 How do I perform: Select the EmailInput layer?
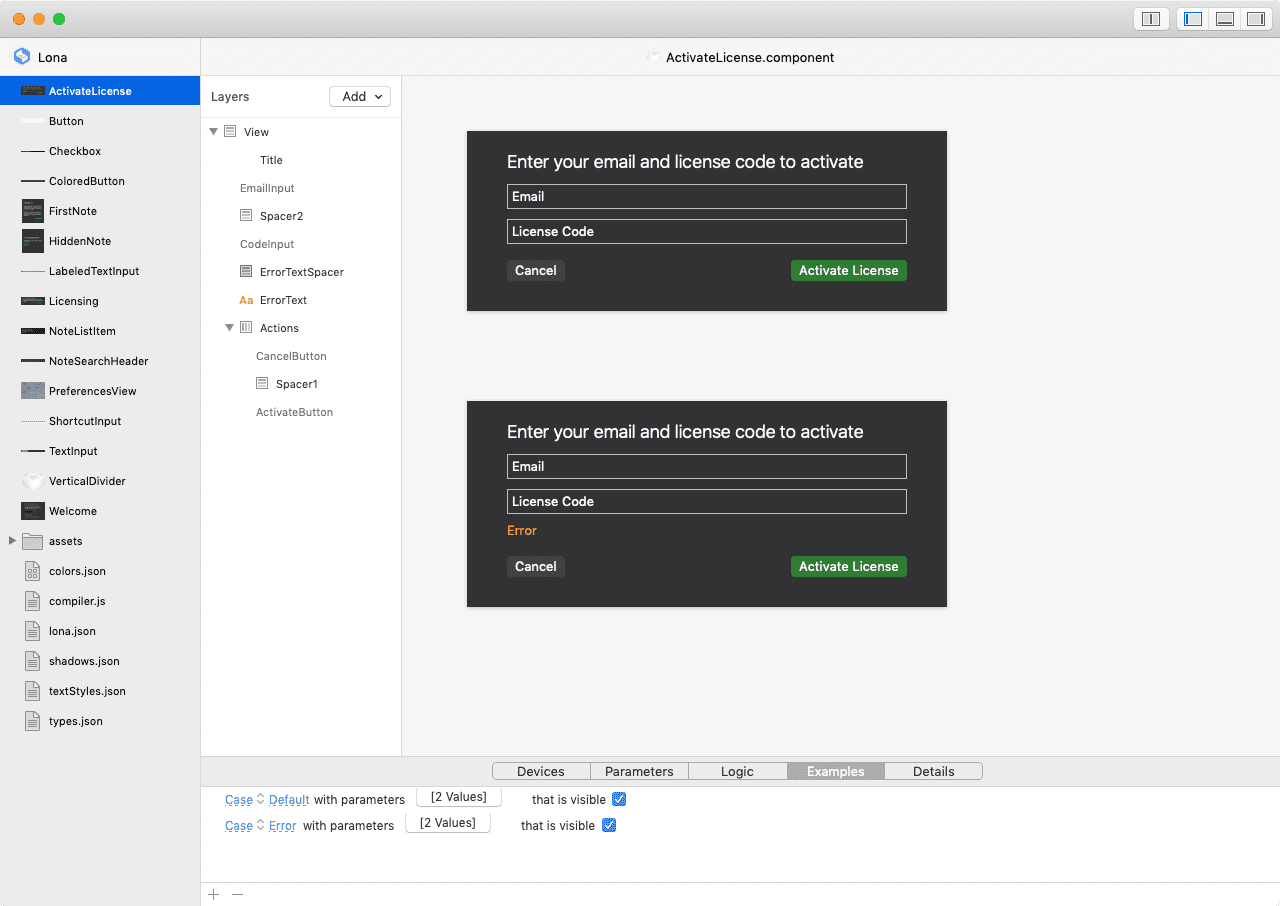(267, 188)
